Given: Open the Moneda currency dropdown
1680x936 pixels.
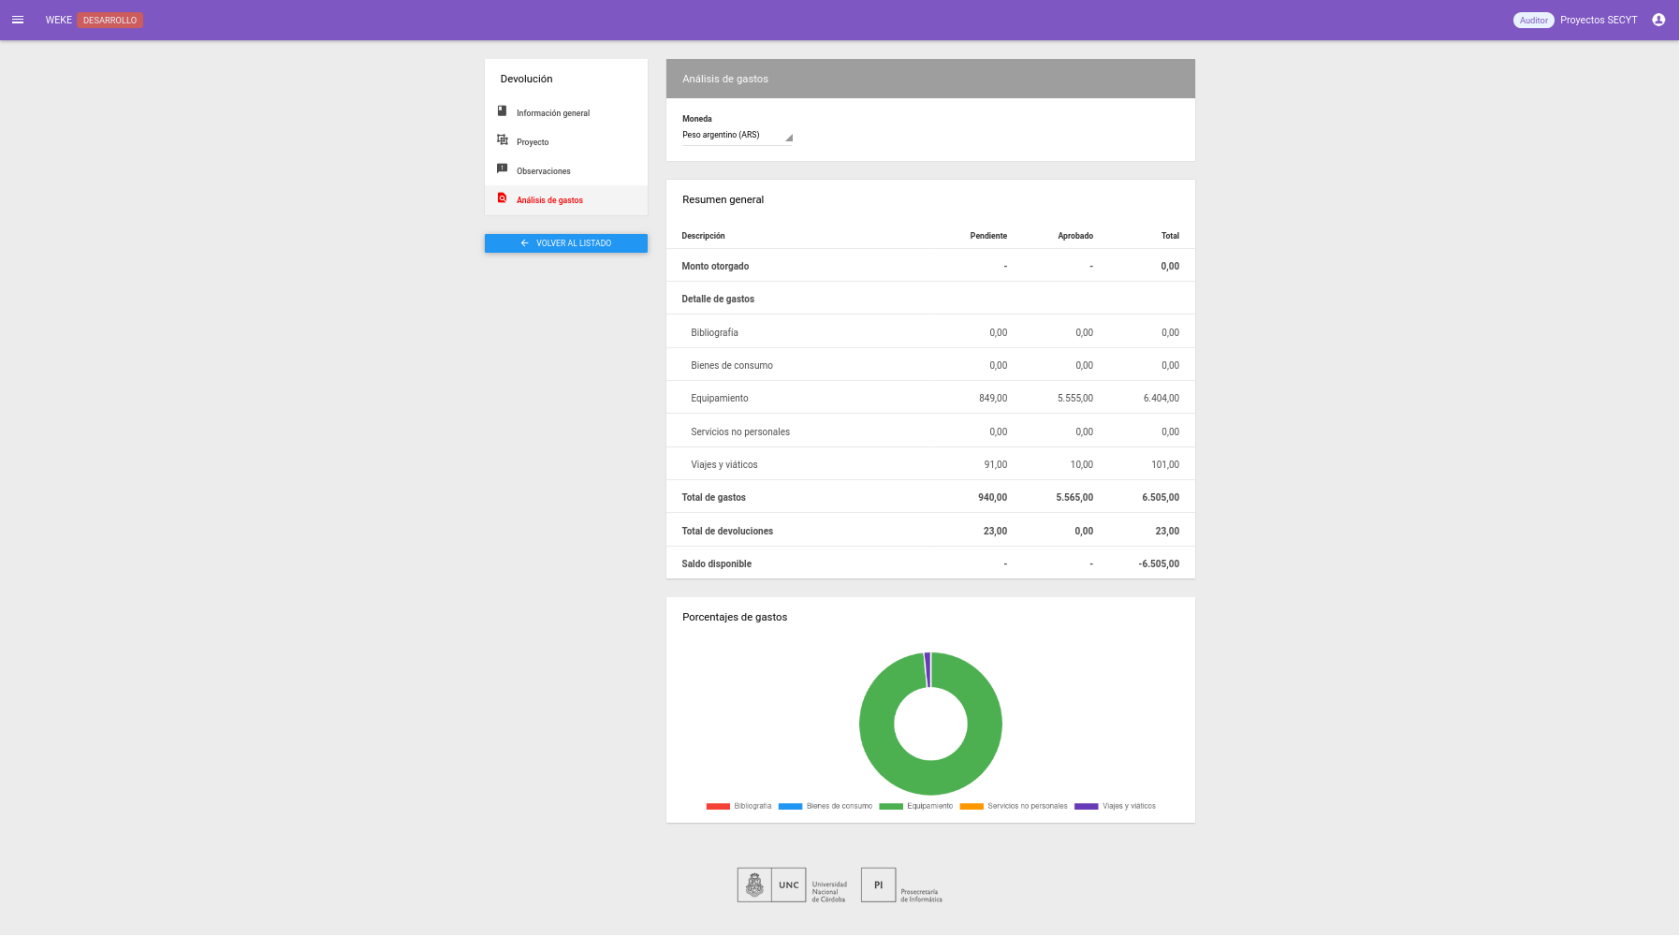Looking at the screenshot, I should click(736, 135).
